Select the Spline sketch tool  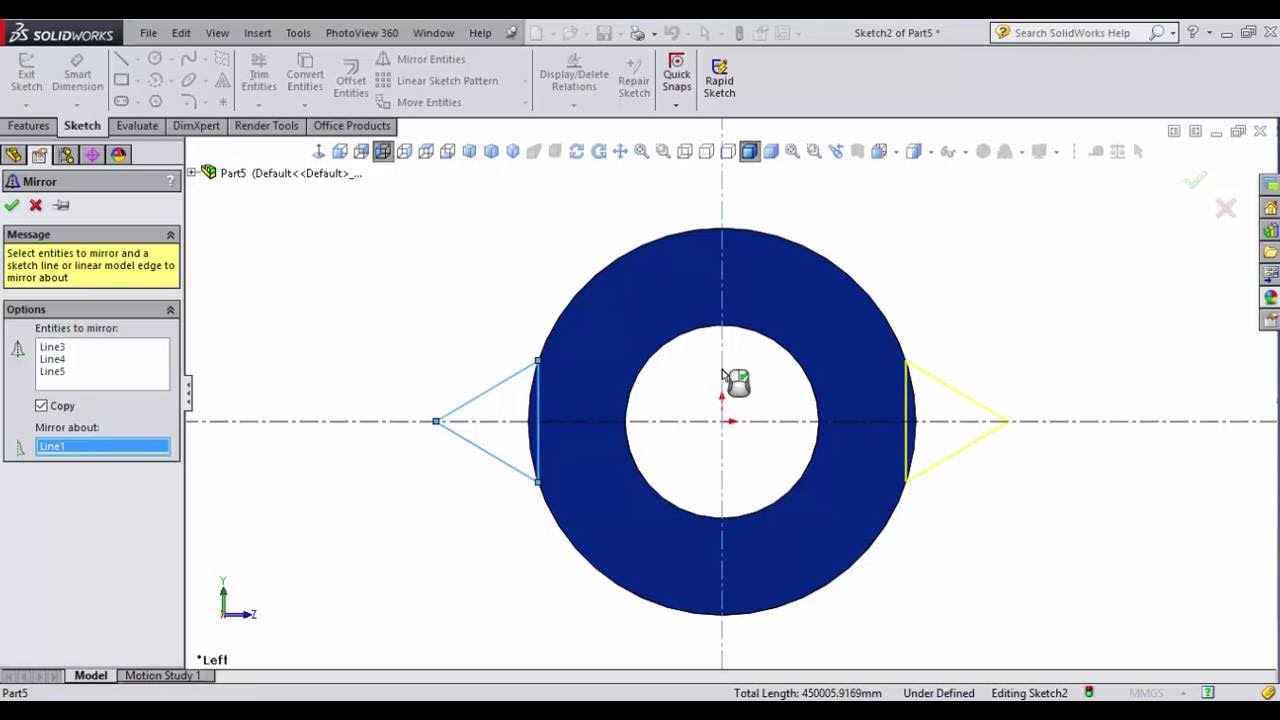pyautogui.click(x=189, y=59)
